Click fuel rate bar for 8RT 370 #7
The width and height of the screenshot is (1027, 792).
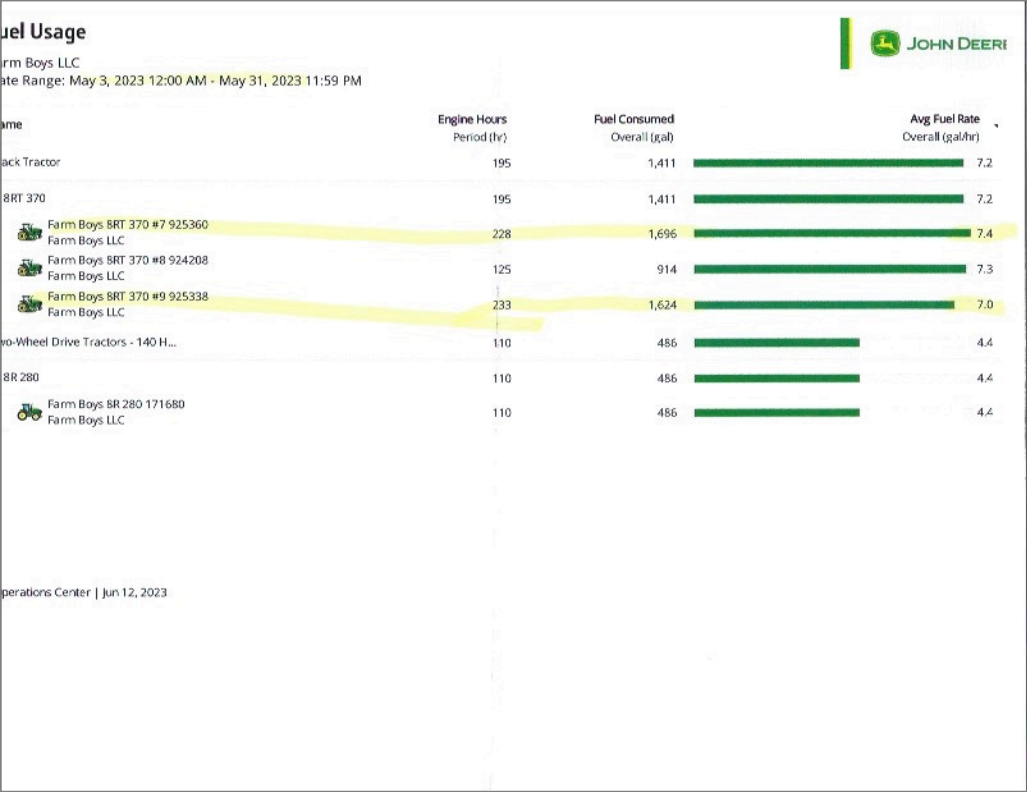pyautogui.click(x=832, y=233)
